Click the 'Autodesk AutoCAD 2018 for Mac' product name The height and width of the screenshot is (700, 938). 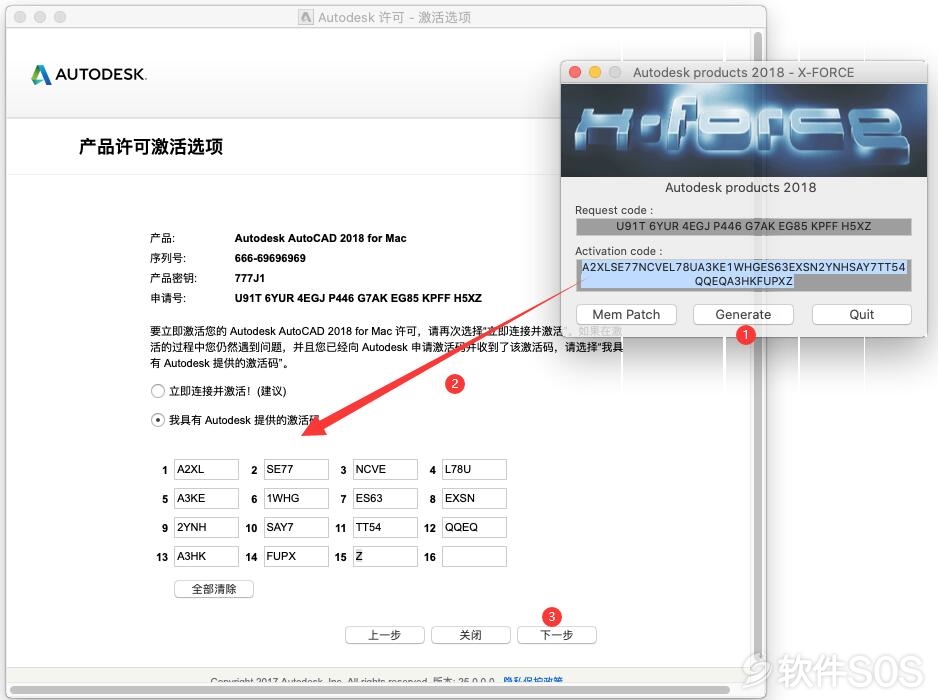coord(320,238)
